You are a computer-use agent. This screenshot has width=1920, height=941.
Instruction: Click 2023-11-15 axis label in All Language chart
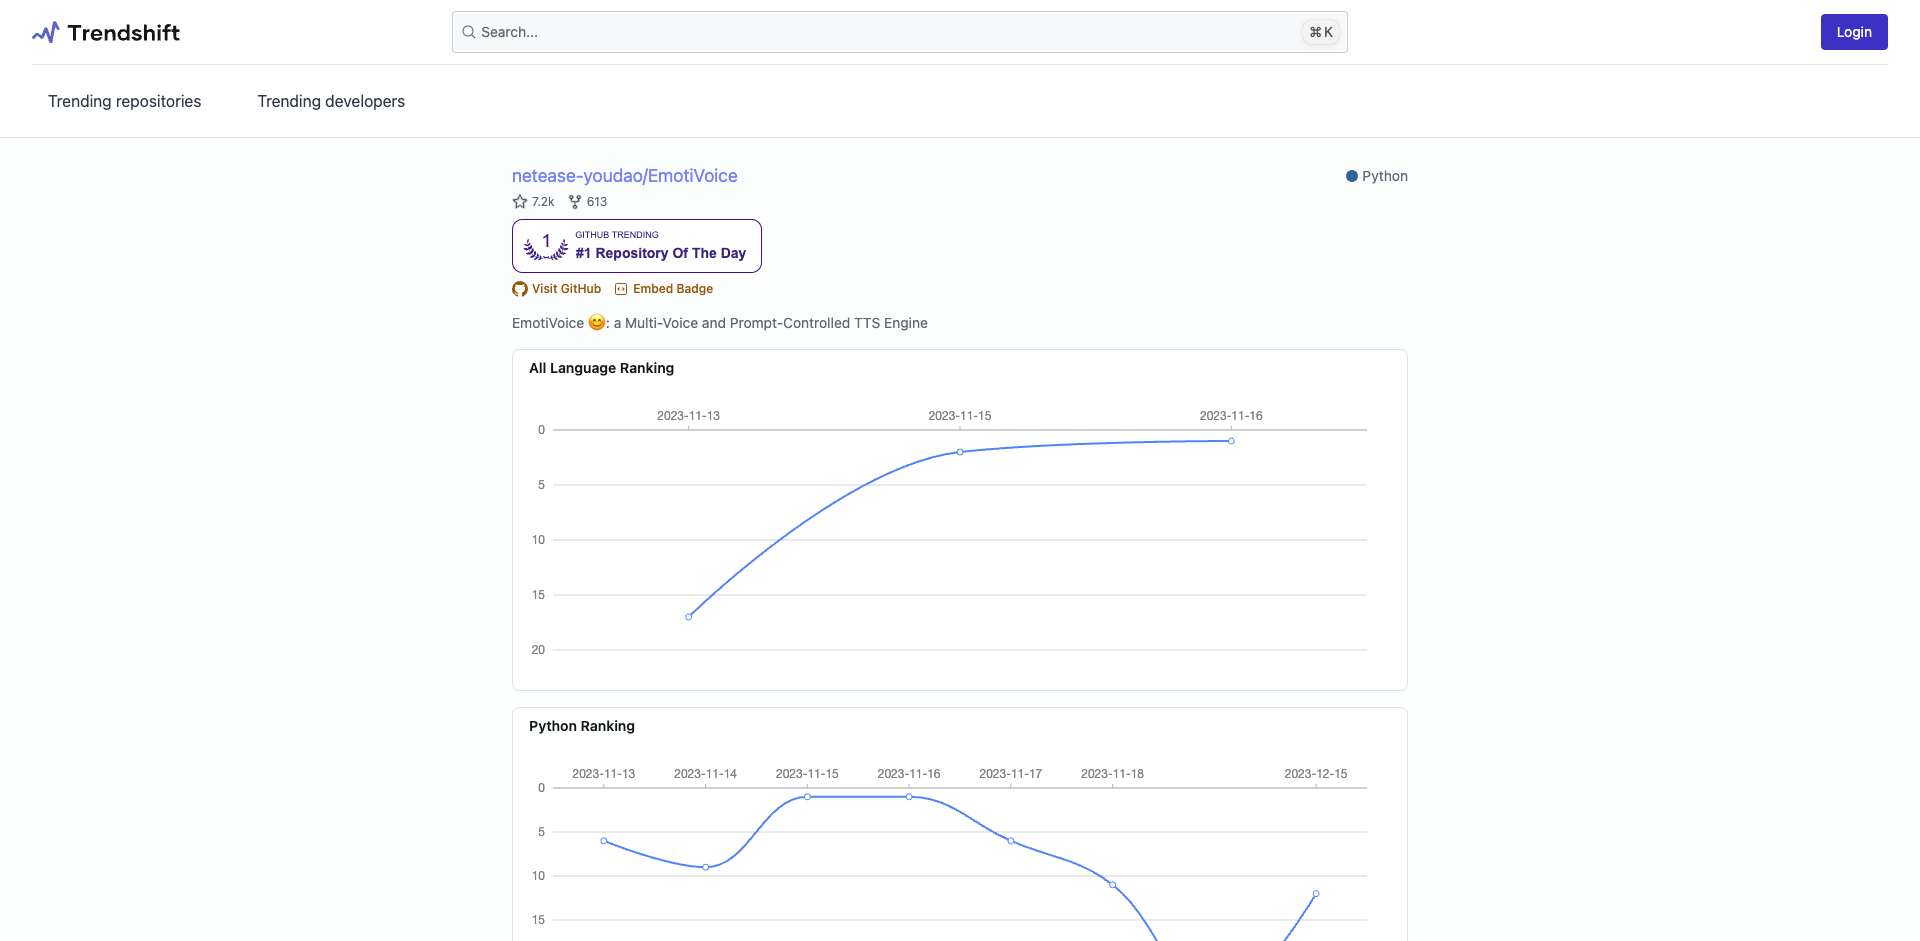point(960,416)
